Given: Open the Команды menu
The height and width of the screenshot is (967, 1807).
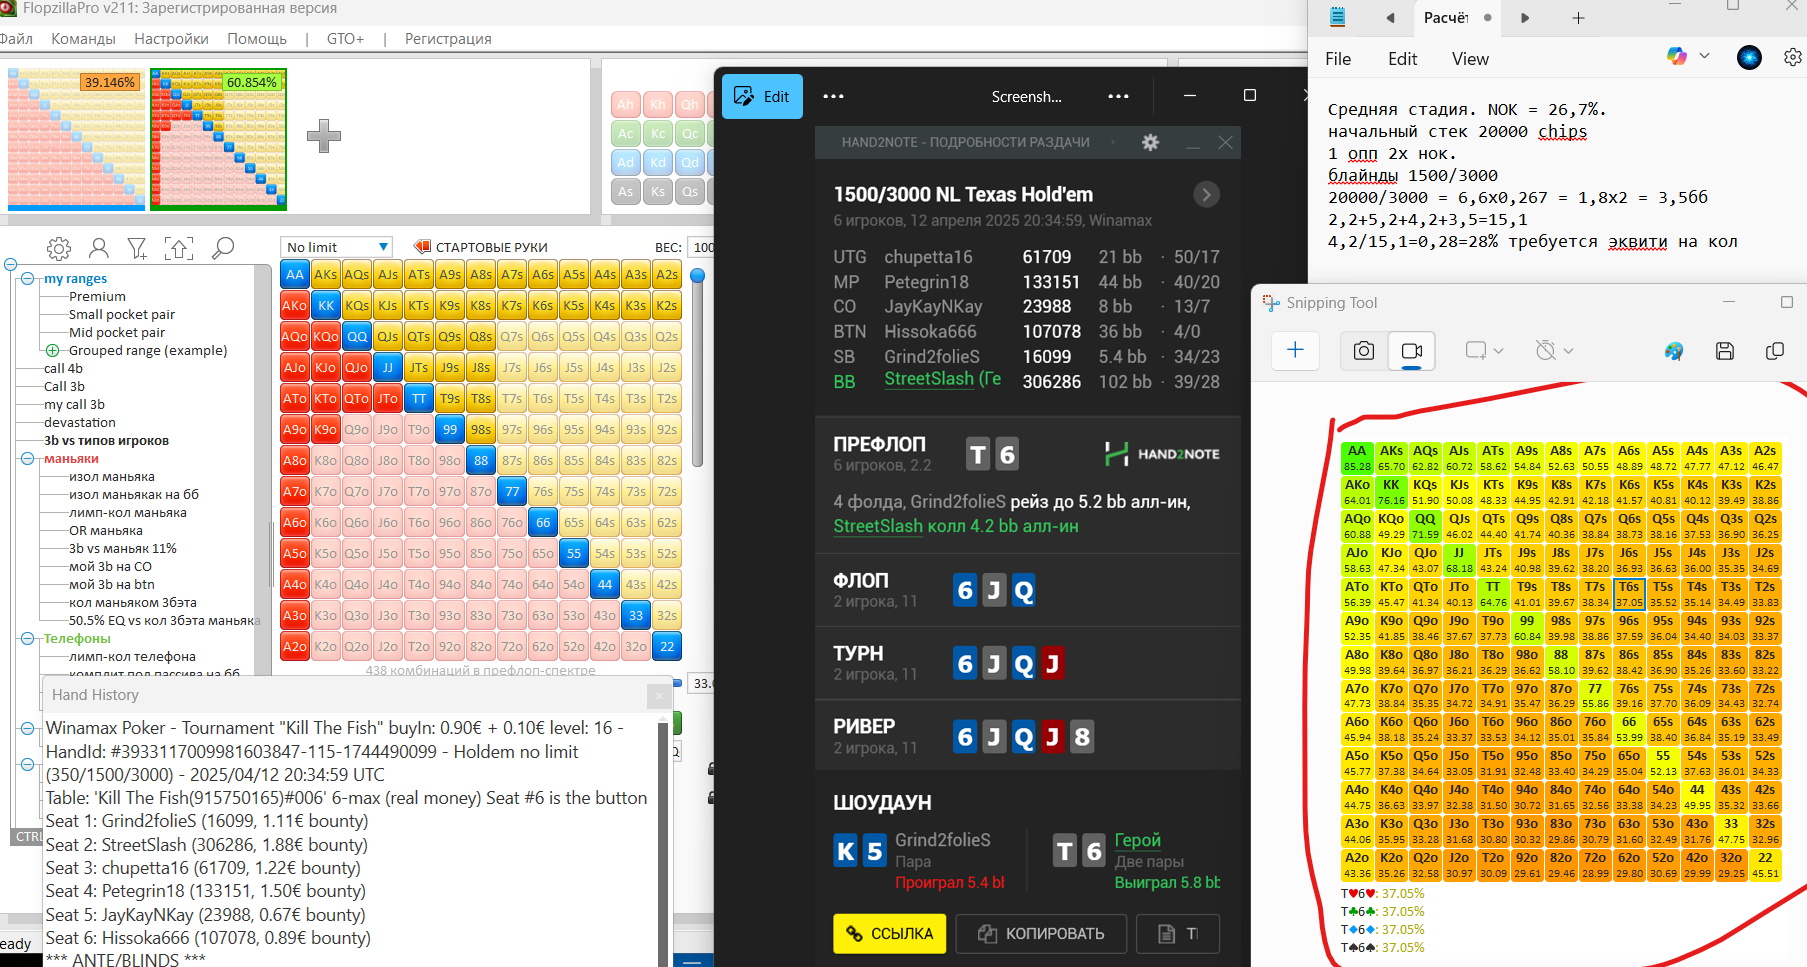Looking at the screenshot, I should [x=83, y=38].
